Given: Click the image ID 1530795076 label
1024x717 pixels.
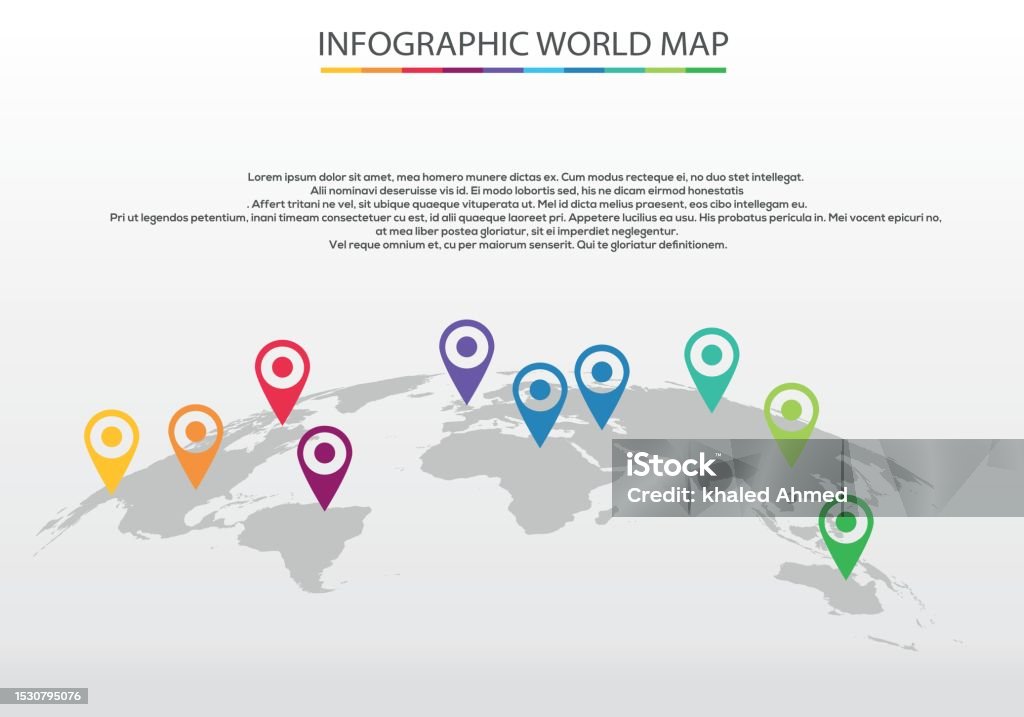Looking at the screenshot, I should click(48, 696).
